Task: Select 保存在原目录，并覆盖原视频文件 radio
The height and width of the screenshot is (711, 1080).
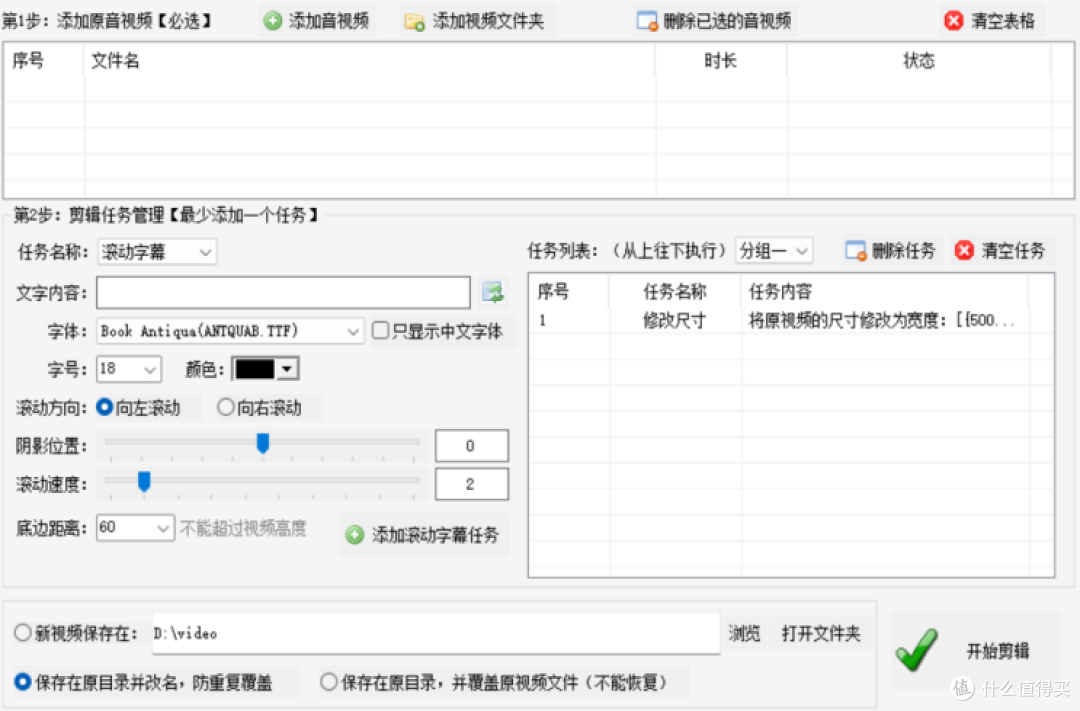Action: [329, 682]
